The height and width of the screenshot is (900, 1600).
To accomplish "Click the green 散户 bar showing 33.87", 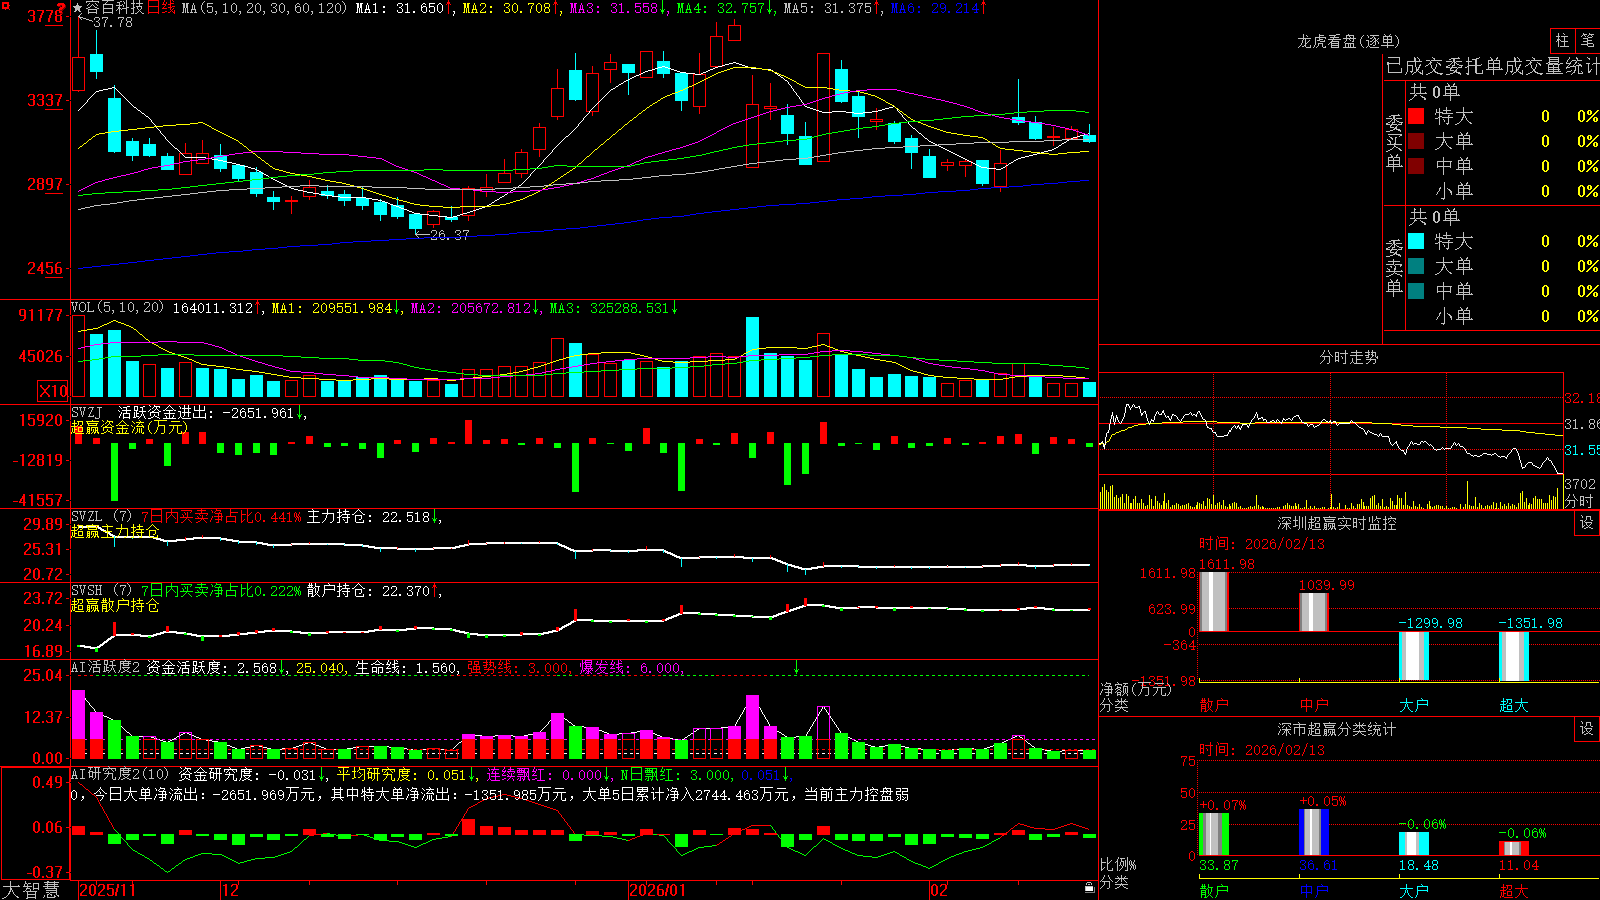I will [x=1214, y=834].
